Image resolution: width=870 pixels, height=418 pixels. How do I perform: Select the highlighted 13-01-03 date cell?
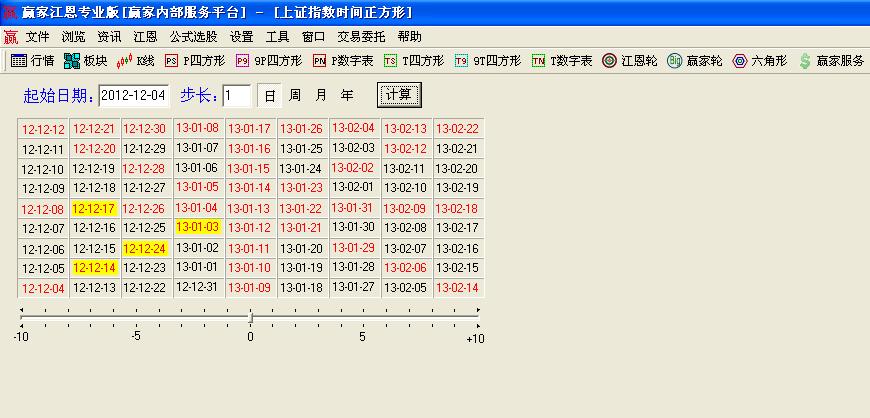click(197, 227)
